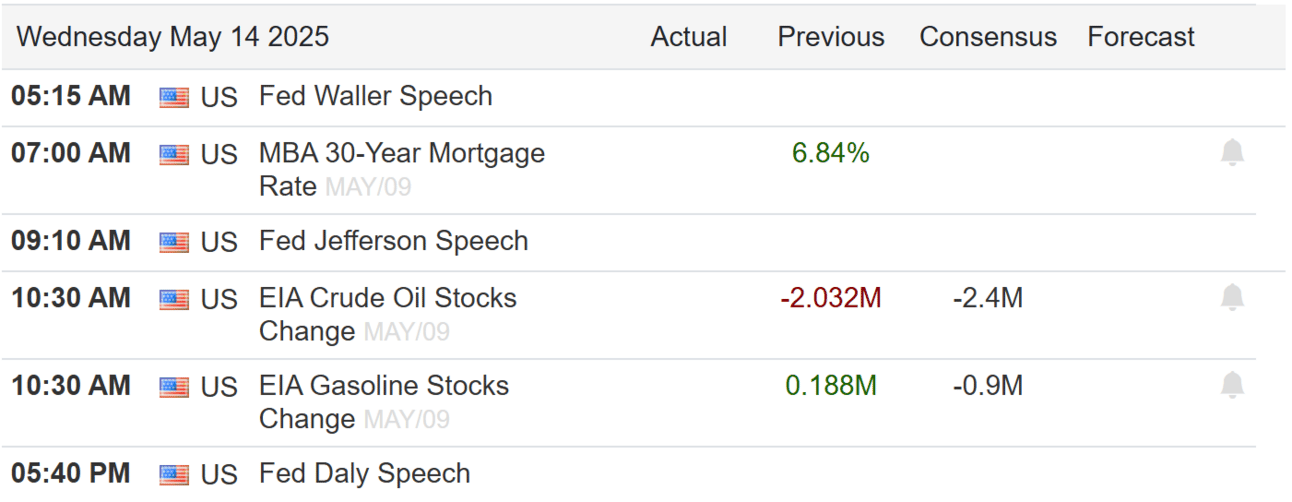Open Fed Daly Speech event

pos(364,473)
